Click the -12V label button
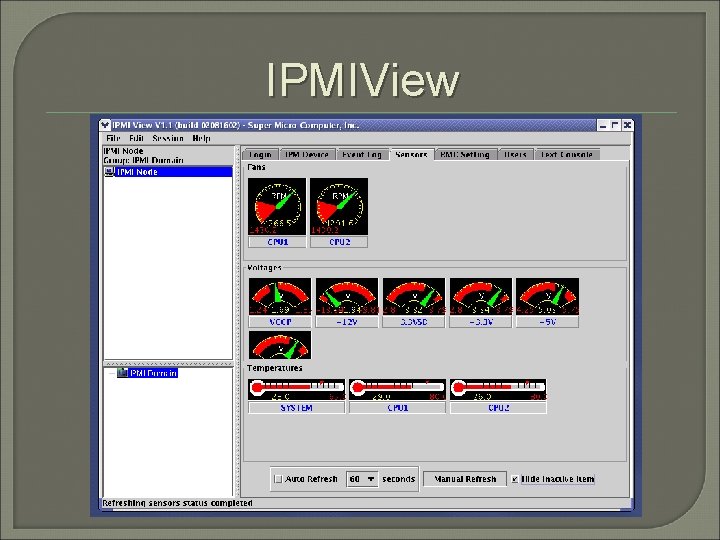Viewport: 720px width, 540px height. (x=347, y=322)
